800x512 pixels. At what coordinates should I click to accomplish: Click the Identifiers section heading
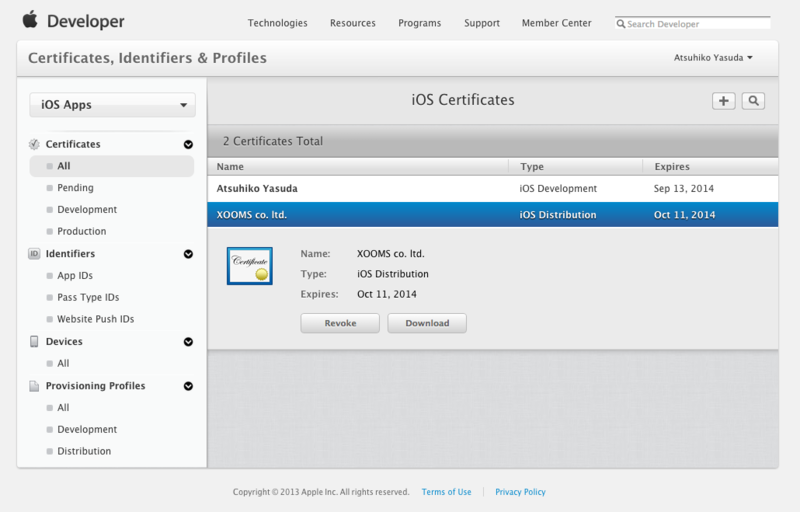click(70, 253)
